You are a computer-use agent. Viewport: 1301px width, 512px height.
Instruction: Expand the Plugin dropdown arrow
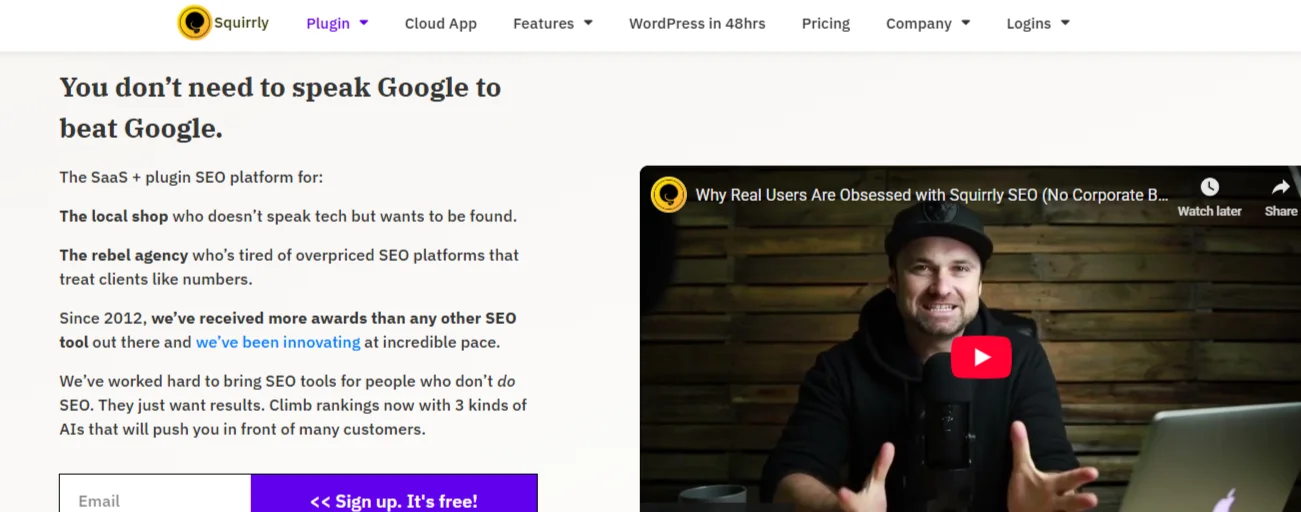point(364,23)
